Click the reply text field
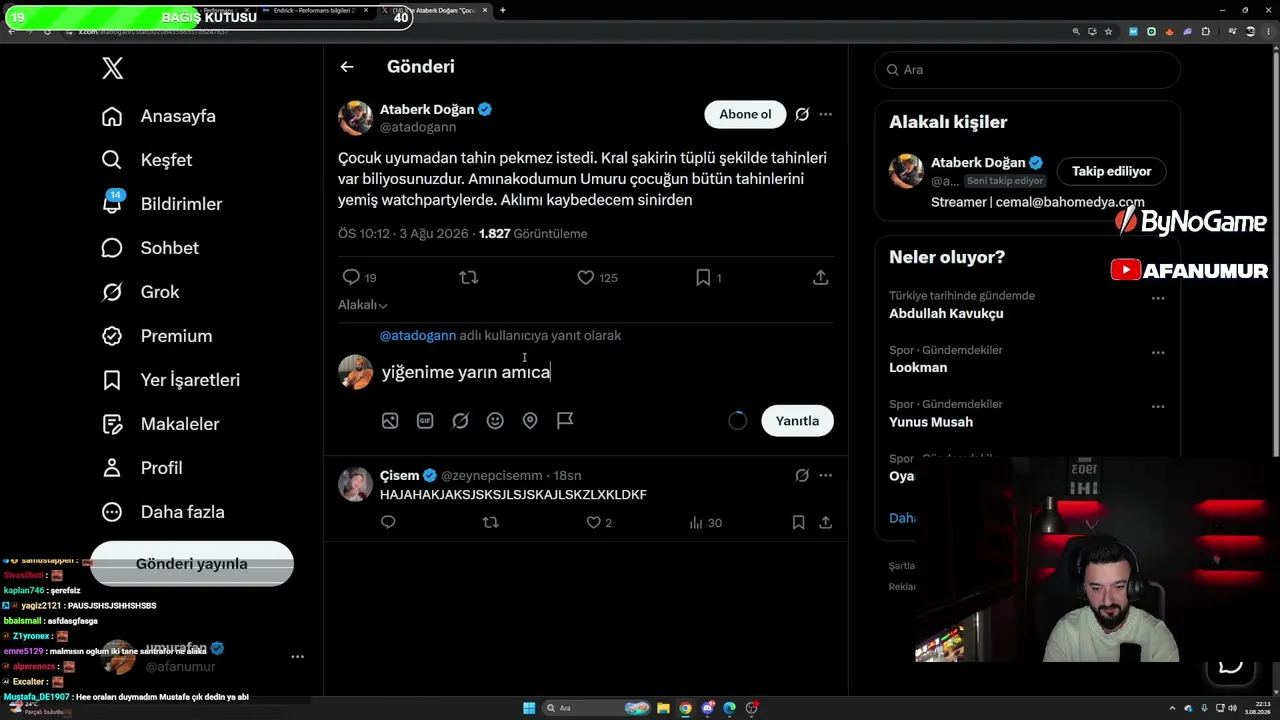 point(607,372)
